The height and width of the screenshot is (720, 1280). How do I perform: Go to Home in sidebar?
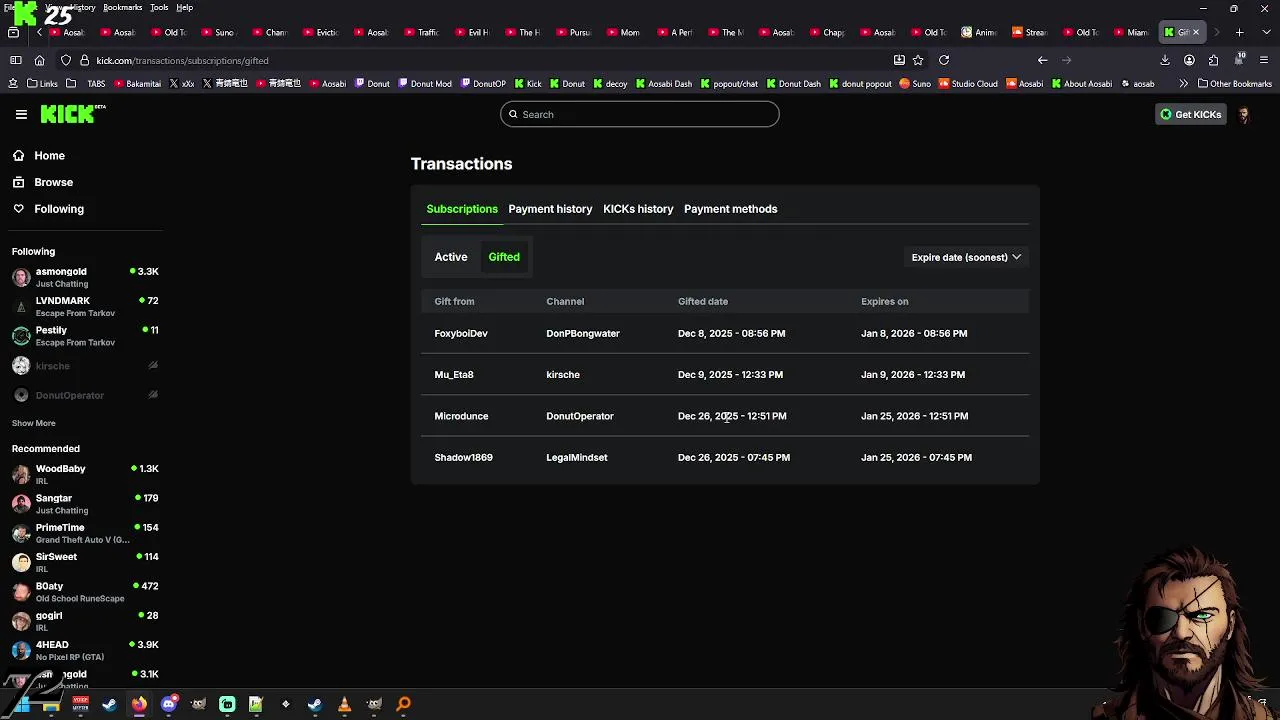(49, 156)
